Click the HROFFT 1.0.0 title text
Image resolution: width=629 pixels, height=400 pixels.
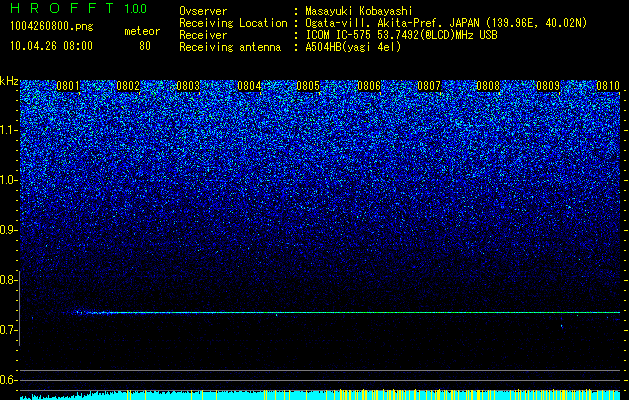(79, 8)
